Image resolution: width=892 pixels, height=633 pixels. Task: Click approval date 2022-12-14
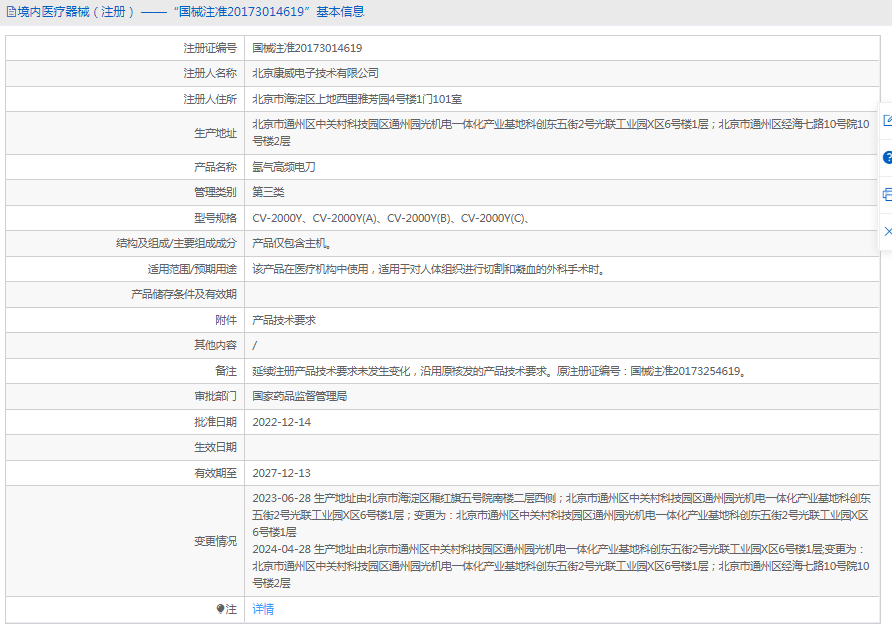point(281,422)
